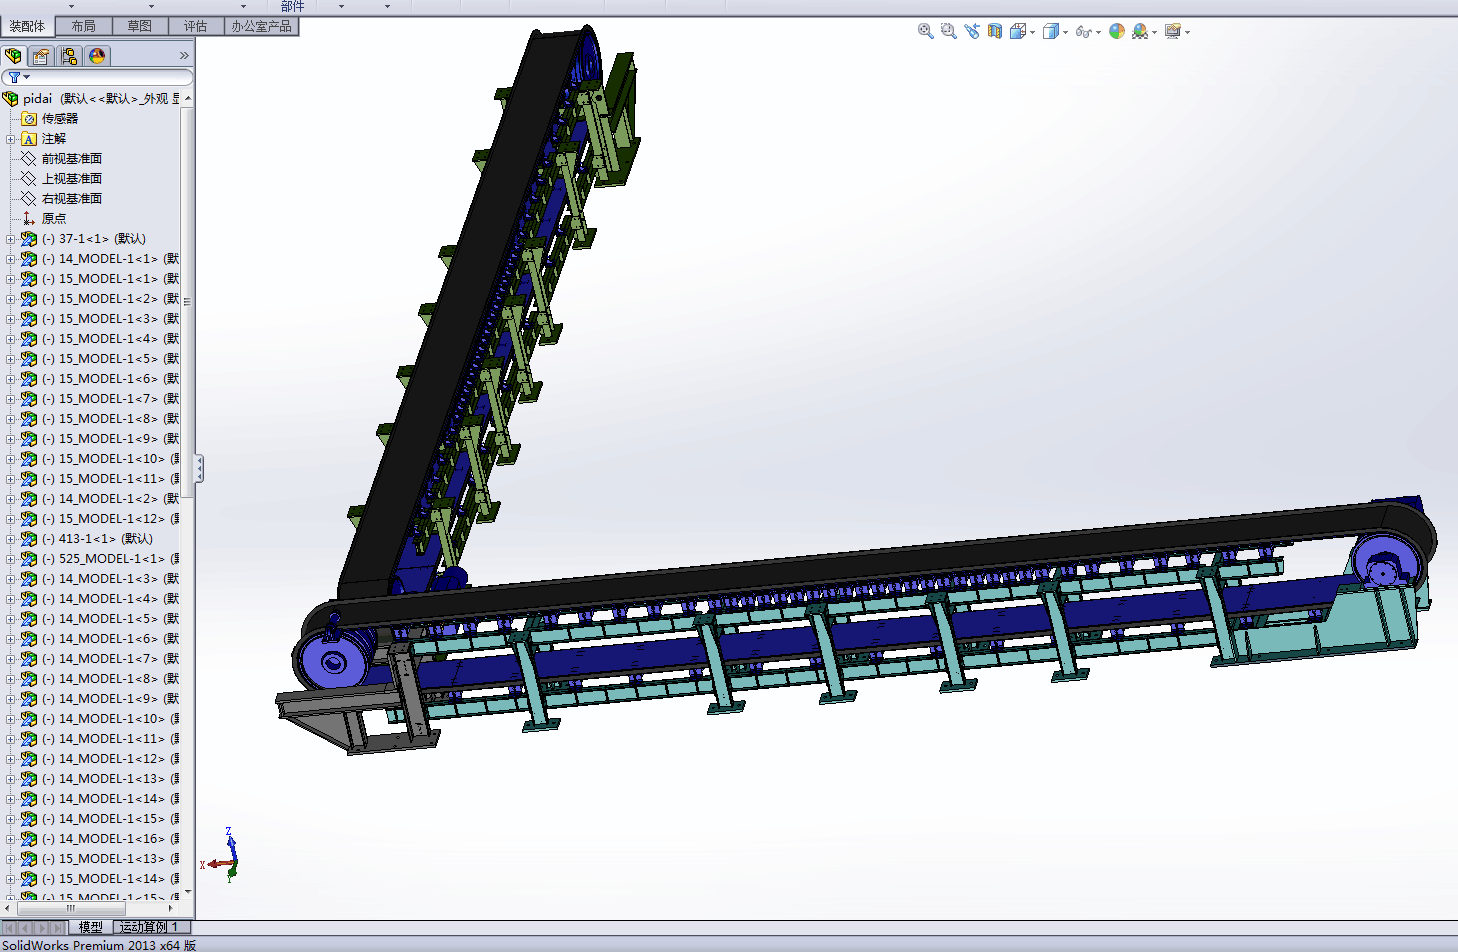
Task: Open the DisplayManager tab icon
Action: point(97,56)
